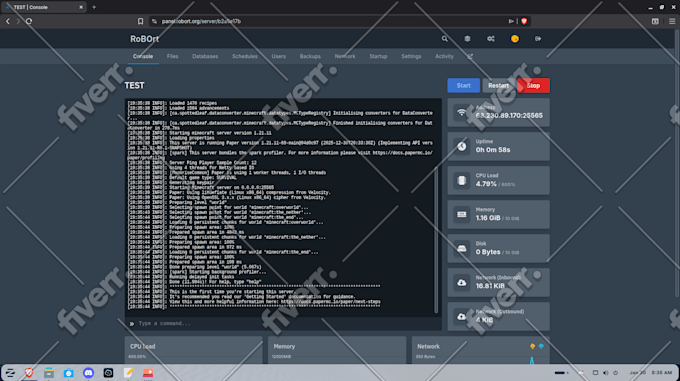Click the server address 68.230.89.170:25565
Image resolution: width=680 pixels, height=381 pixels.
coord(509,116)
